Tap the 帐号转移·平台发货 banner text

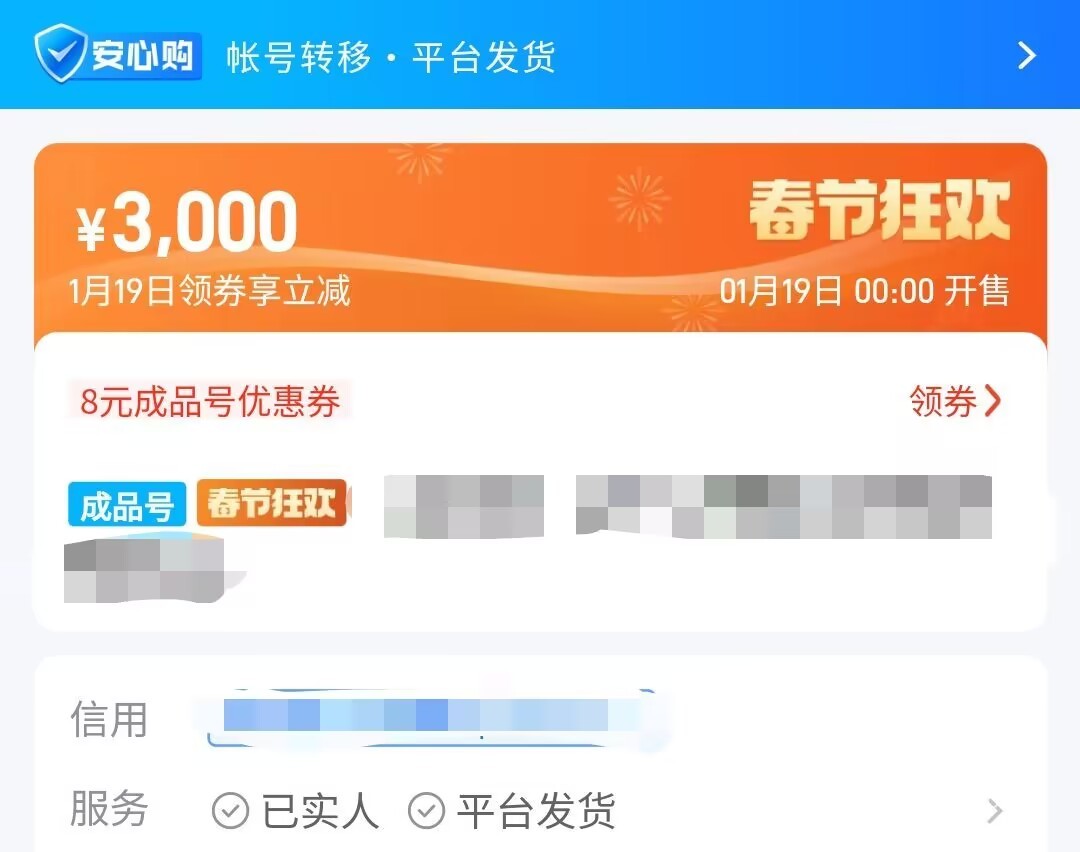point(391,56)
